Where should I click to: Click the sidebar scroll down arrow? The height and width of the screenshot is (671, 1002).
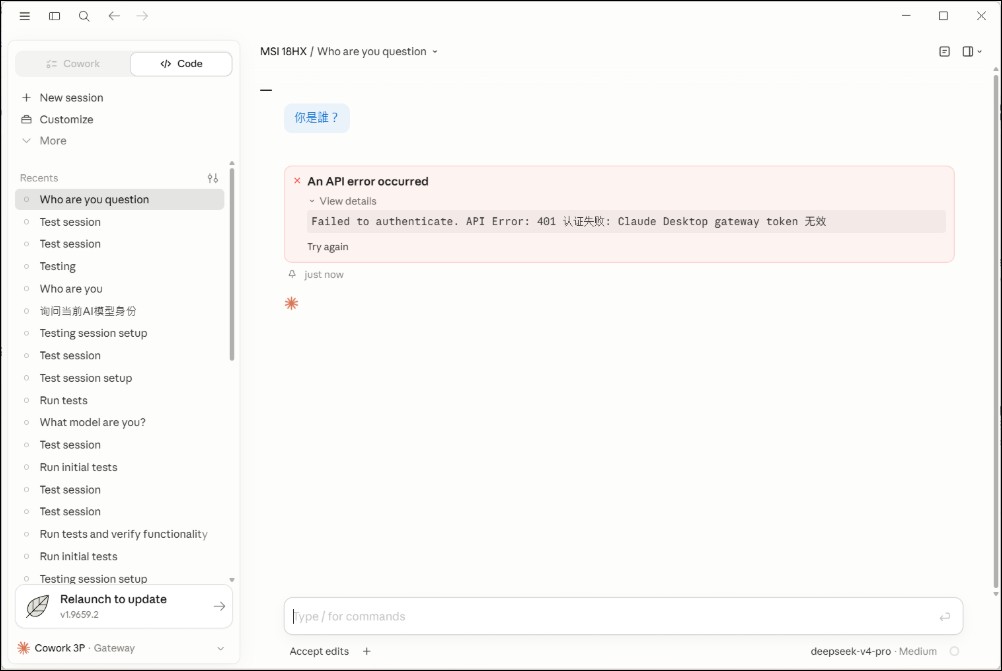pyautogui.click(x=232, y=580)
